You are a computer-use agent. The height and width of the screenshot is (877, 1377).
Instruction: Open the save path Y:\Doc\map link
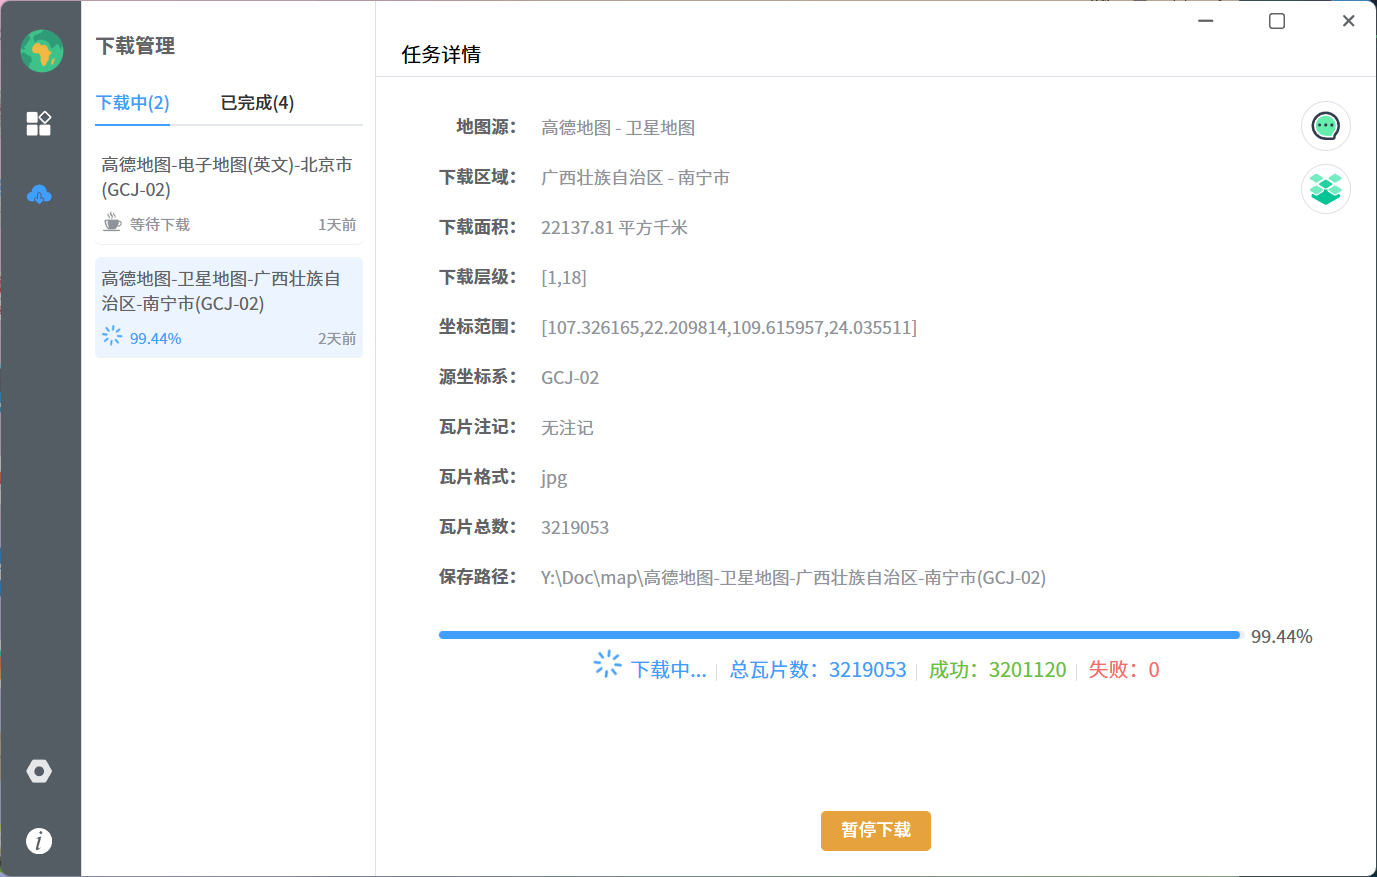coord(790,577)
